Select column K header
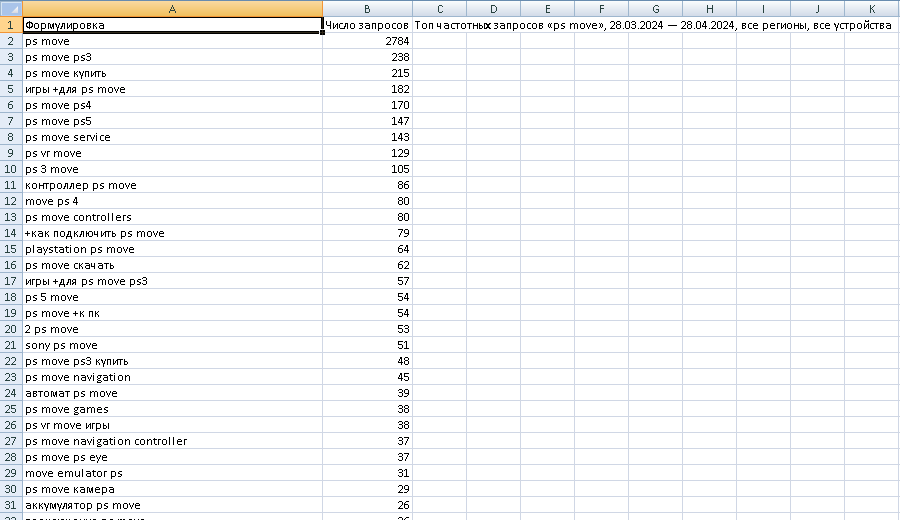The width and height of the screenshot is (900, 520). 872,9
